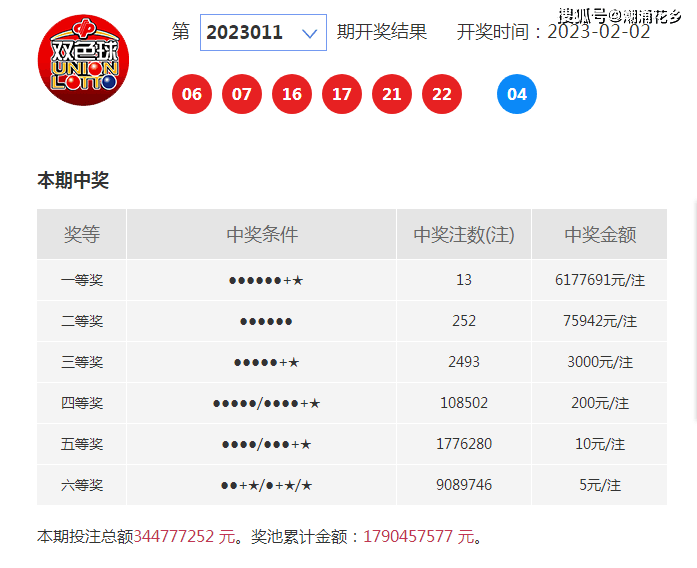The width and height of the screenshot is (697, 568).
Task: Select red ball number 06
Action: click(192, 94)
